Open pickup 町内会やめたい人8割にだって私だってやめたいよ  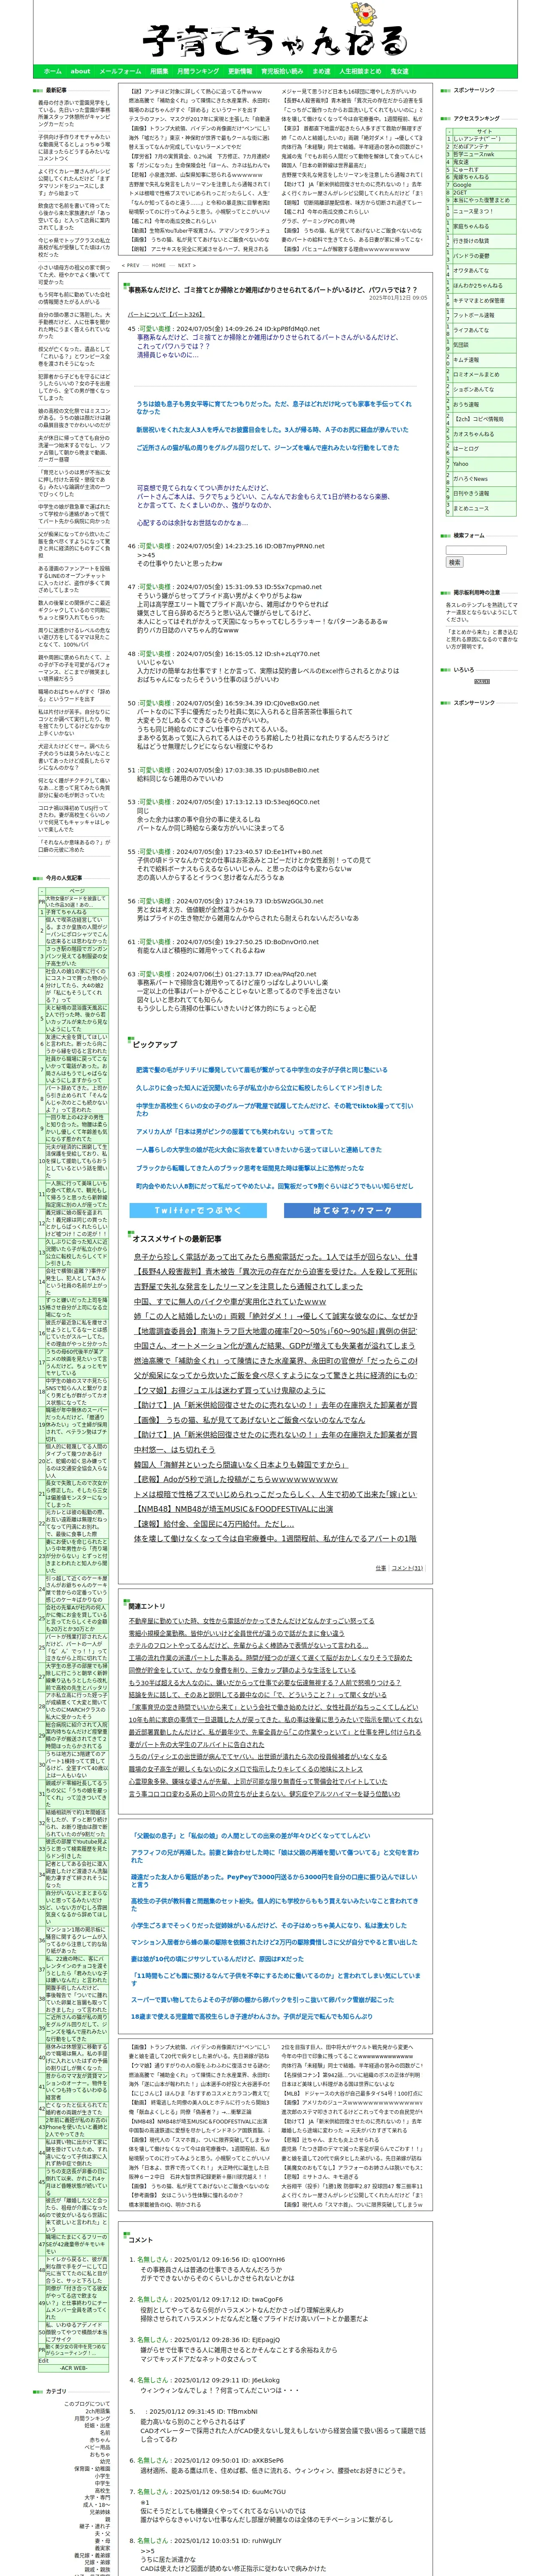click(274, 1186)
